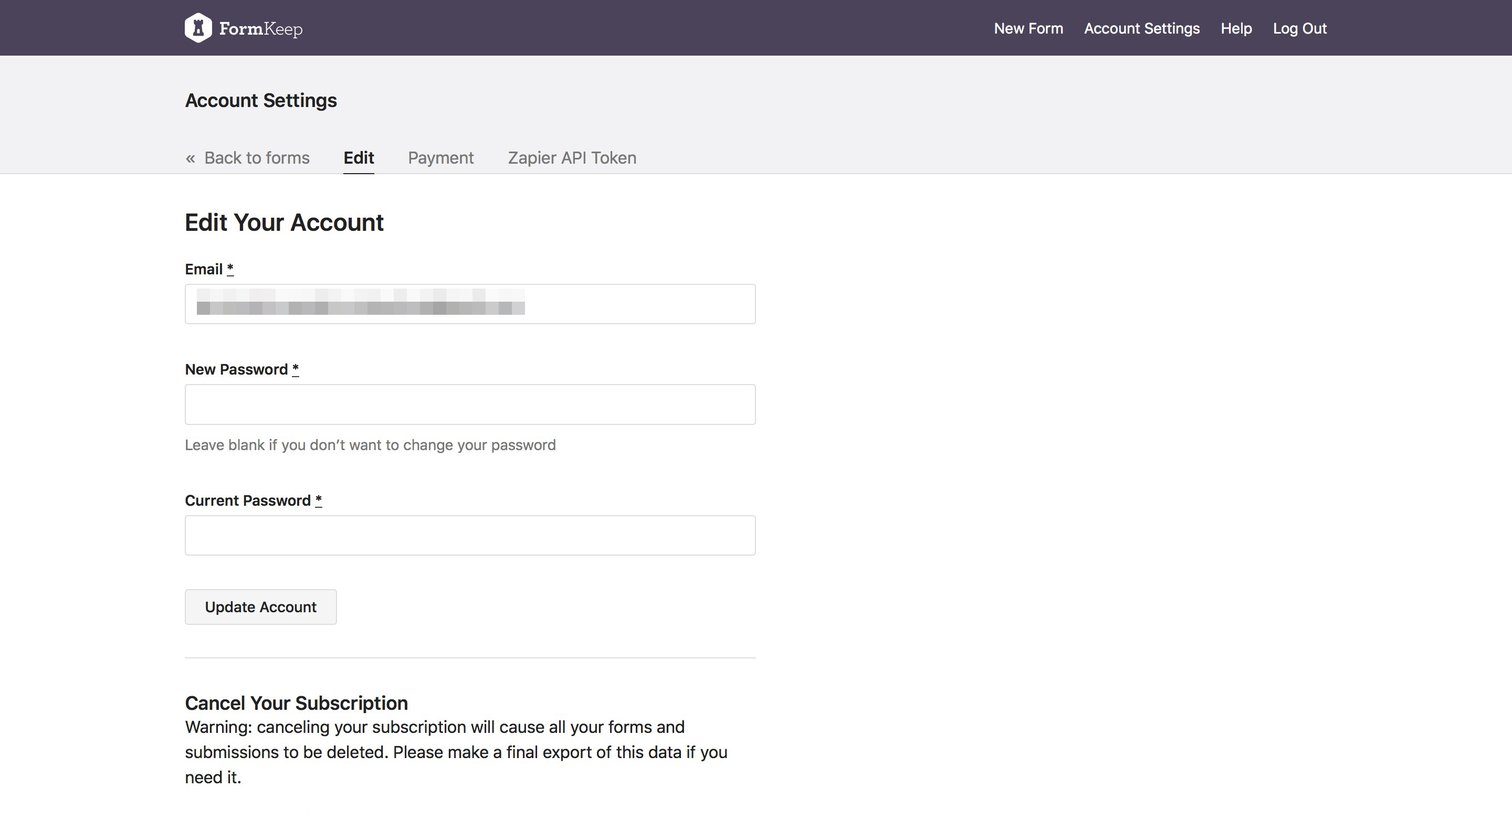Focus the Current Password field
The width and height of the screenshot is (1512, 814).
pyautogui.click(x=470, y=535)
